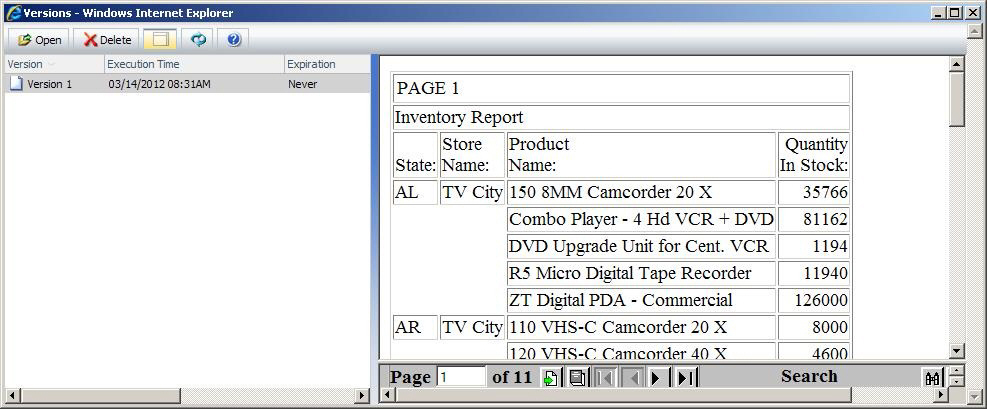Click execution time 03/14/2012 08:31AM
Screen dimensions: 987x409
tap(159, 84)
